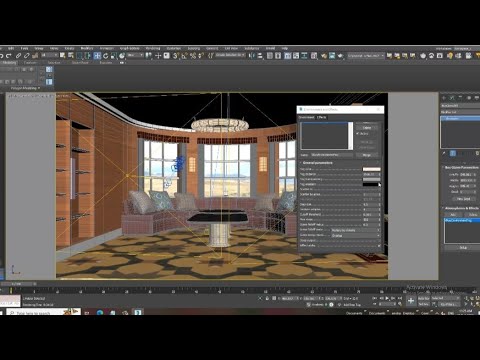Open Select by Name list icon
The height and width of the screenshot is (360, 480).
pos(71,55)
